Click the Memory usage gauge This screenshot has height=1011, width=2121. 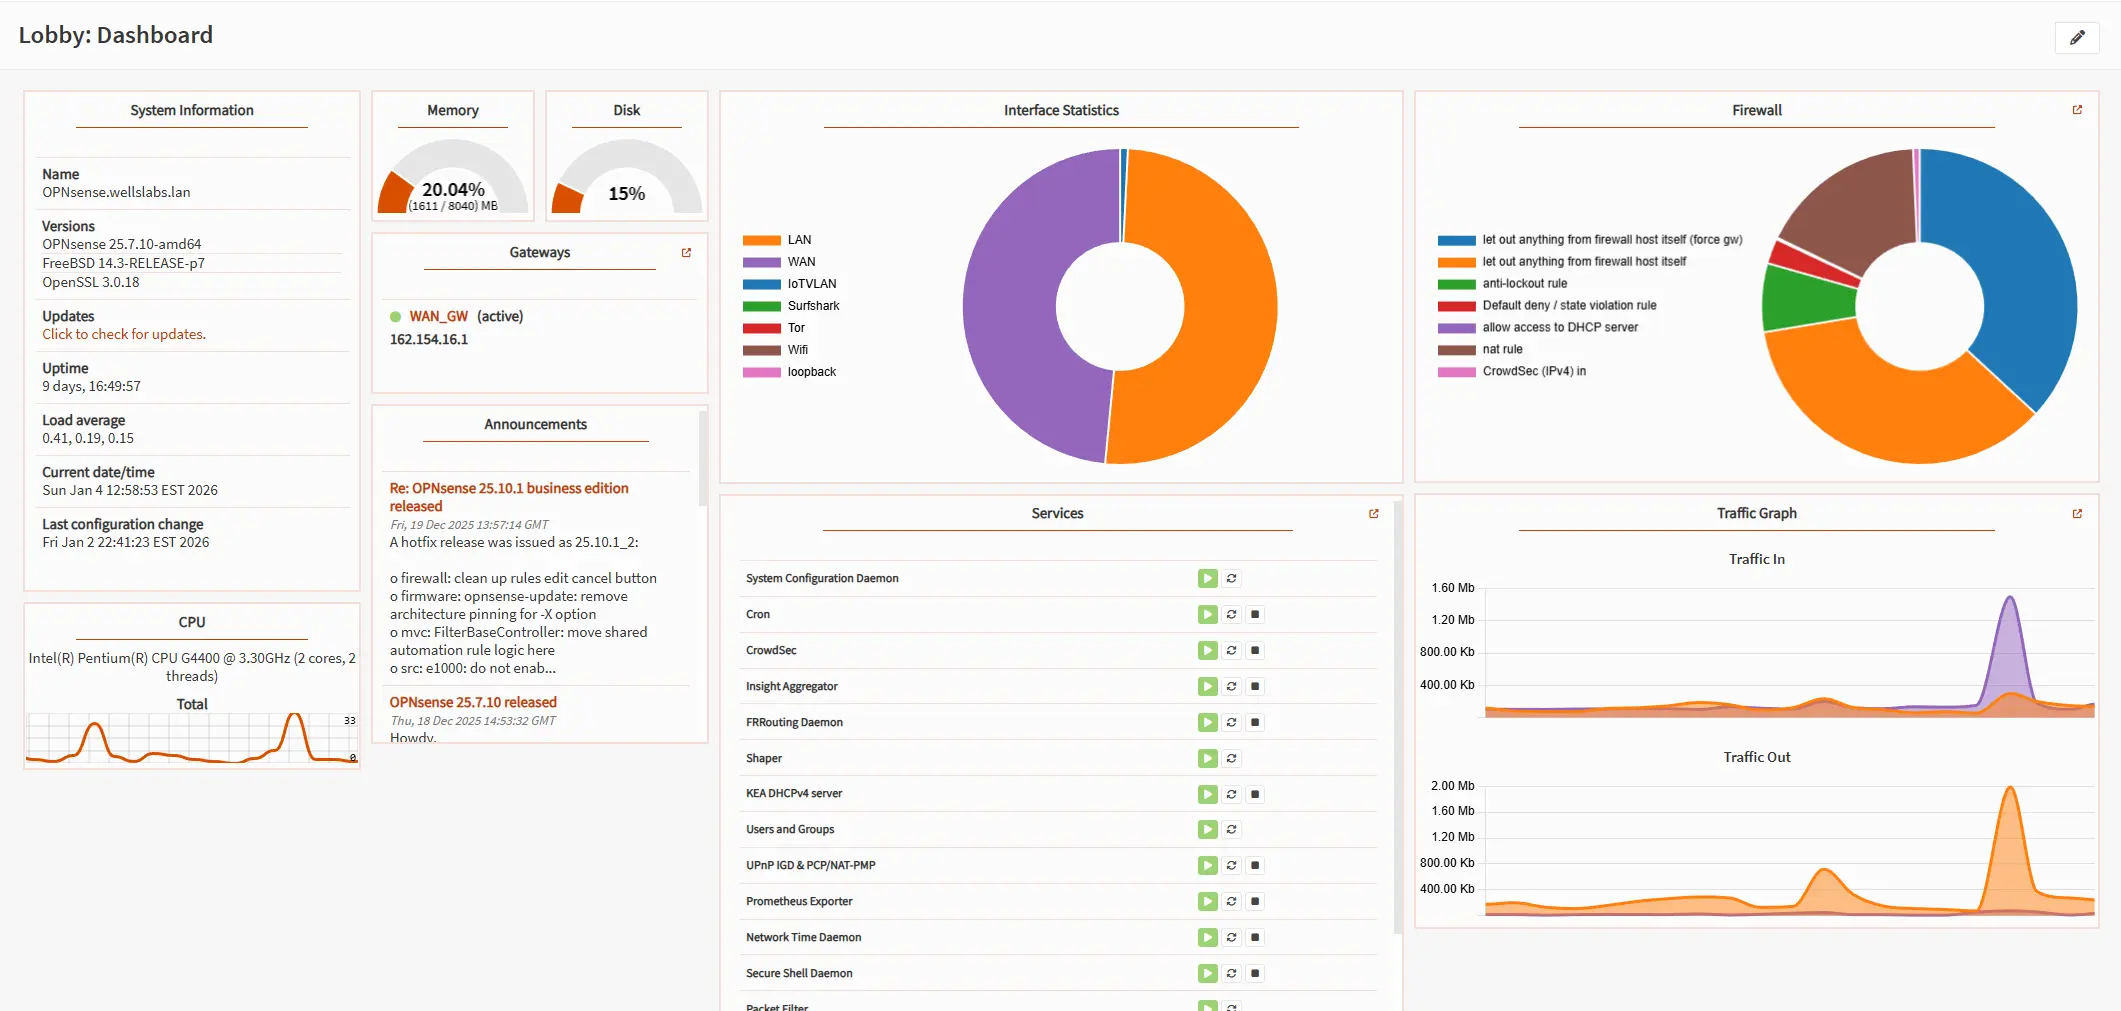(453, 176)
